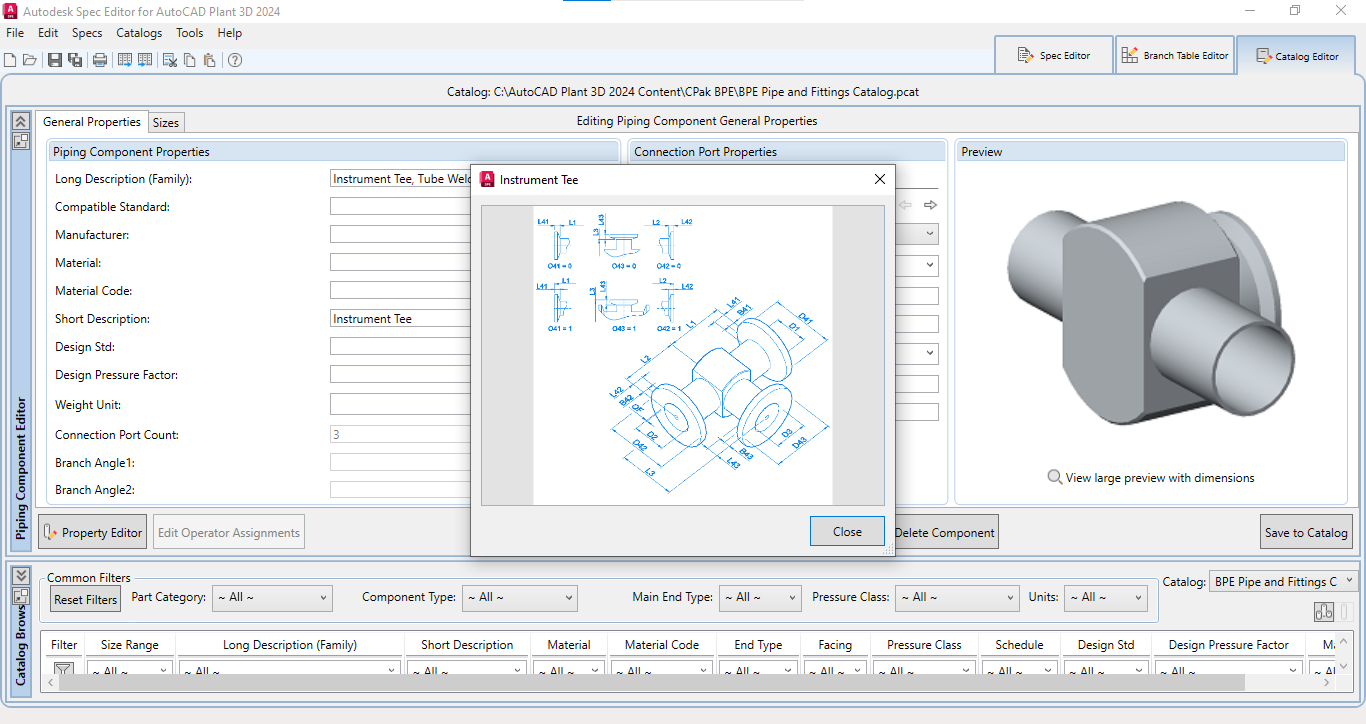Screen dimensions: 1366x724
Task: Click the Cut scissors toolbar icon
Action: click(x=171, y=60)
